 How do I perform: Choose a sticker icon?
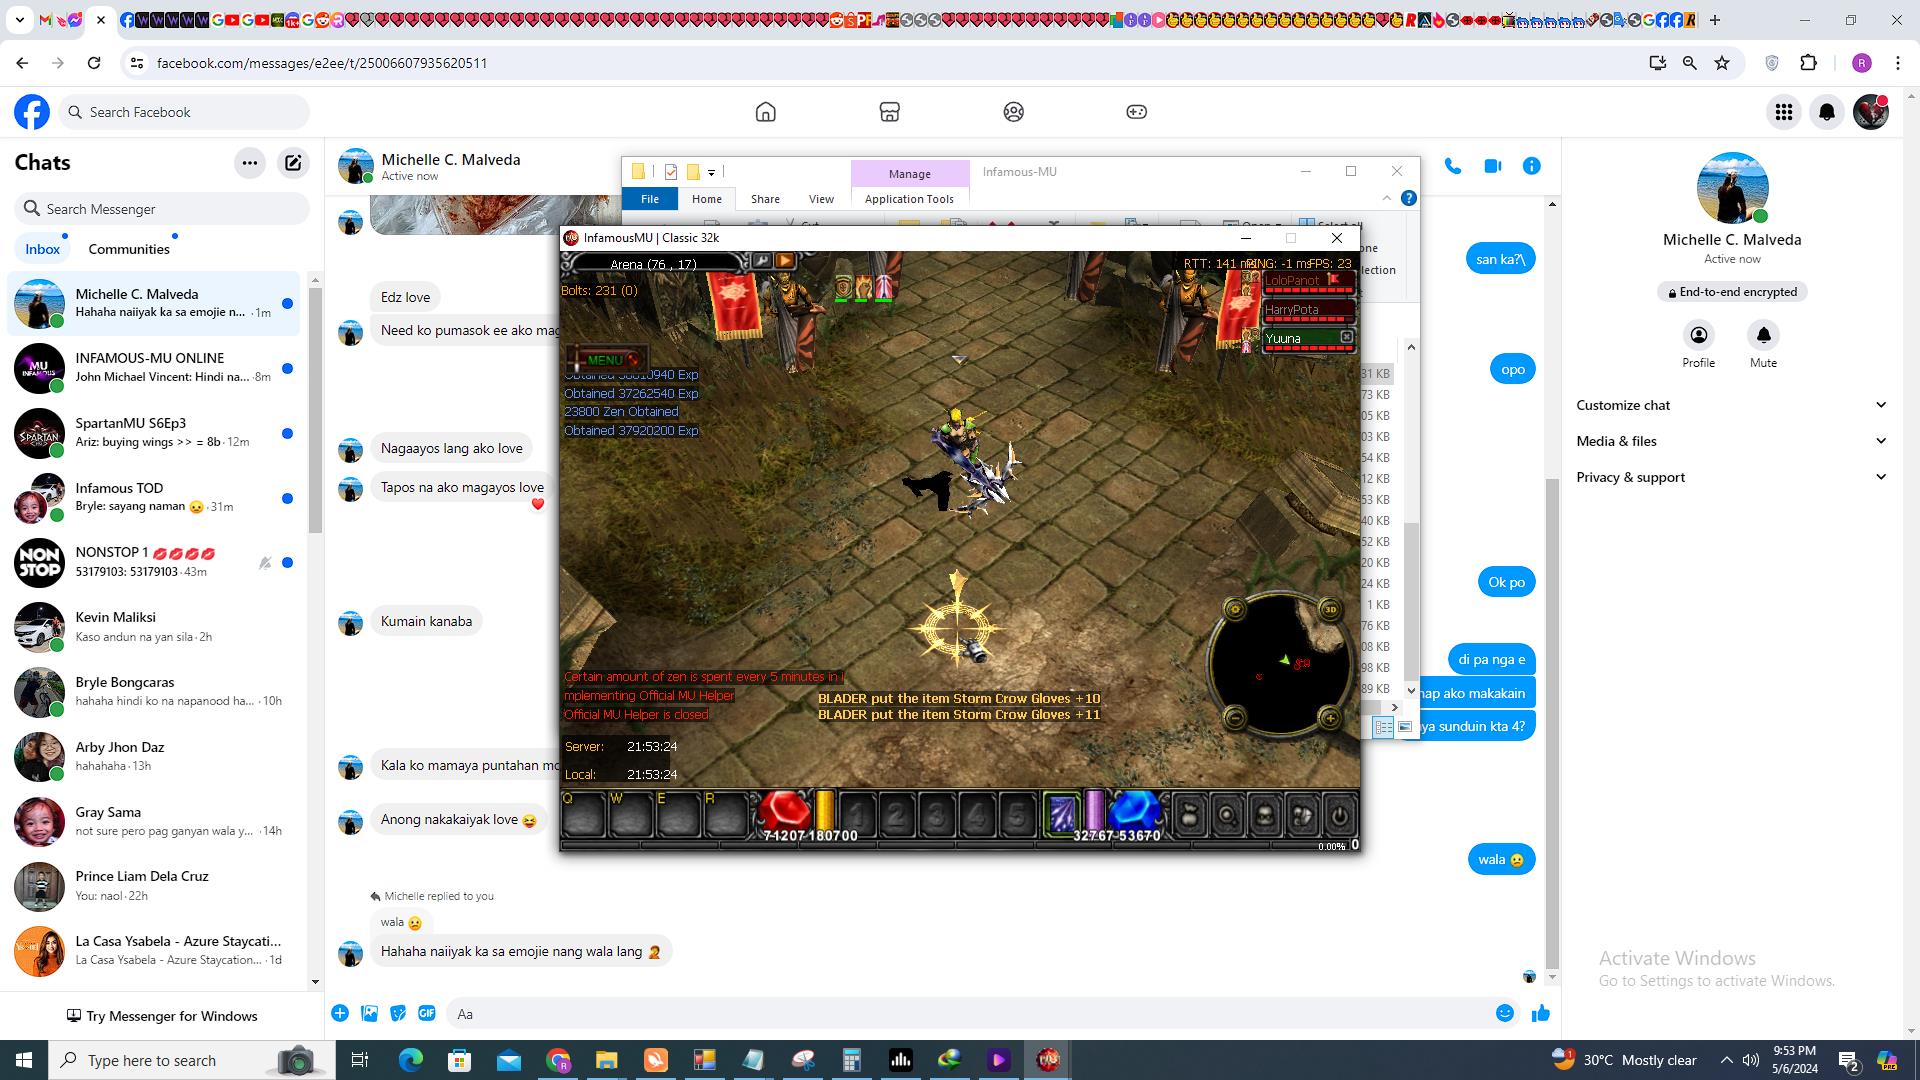398,1014
